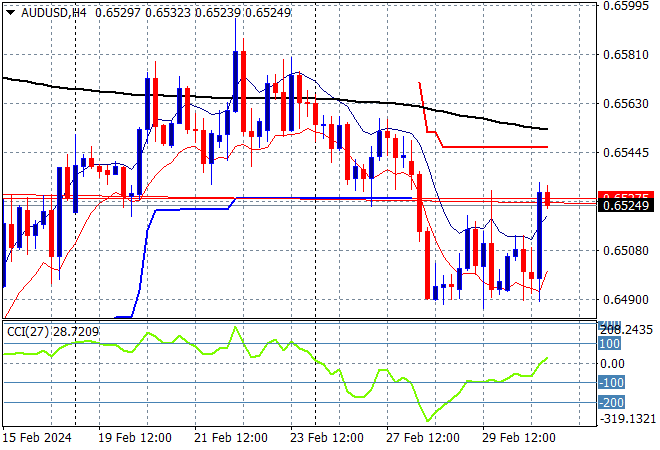Click the last red candle on the chart

point(547,198)
